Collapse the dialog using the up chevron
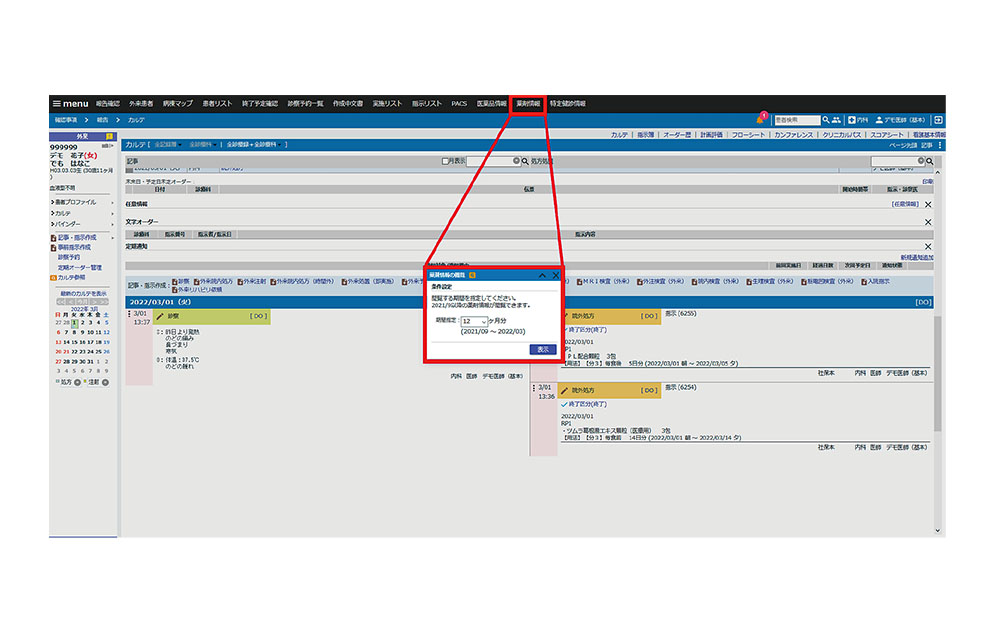The image size is (994, 632). [542, 274]
